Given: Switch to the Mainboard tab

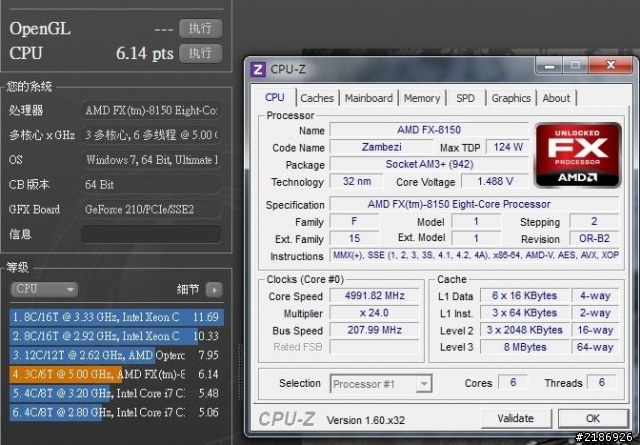Looking at the screenshot, I should click(x=369, y=98).
